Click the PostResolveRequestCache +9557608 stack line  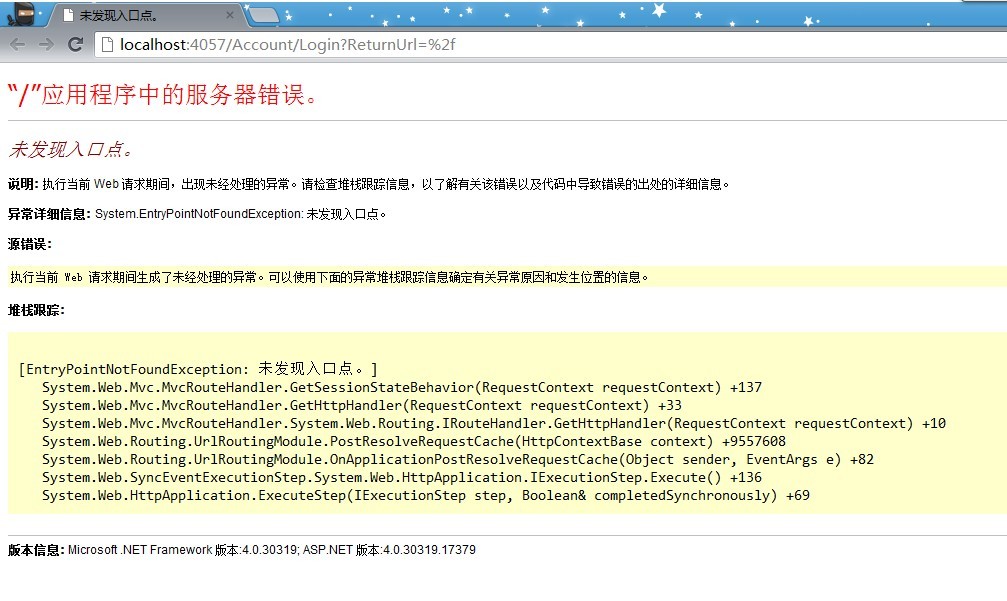412,442
